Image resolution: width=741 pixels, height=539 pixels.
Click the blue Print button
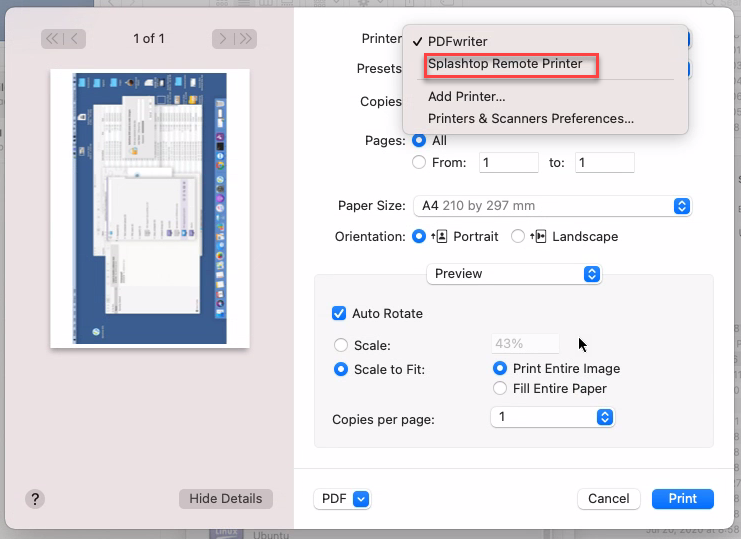pos(682,499)
